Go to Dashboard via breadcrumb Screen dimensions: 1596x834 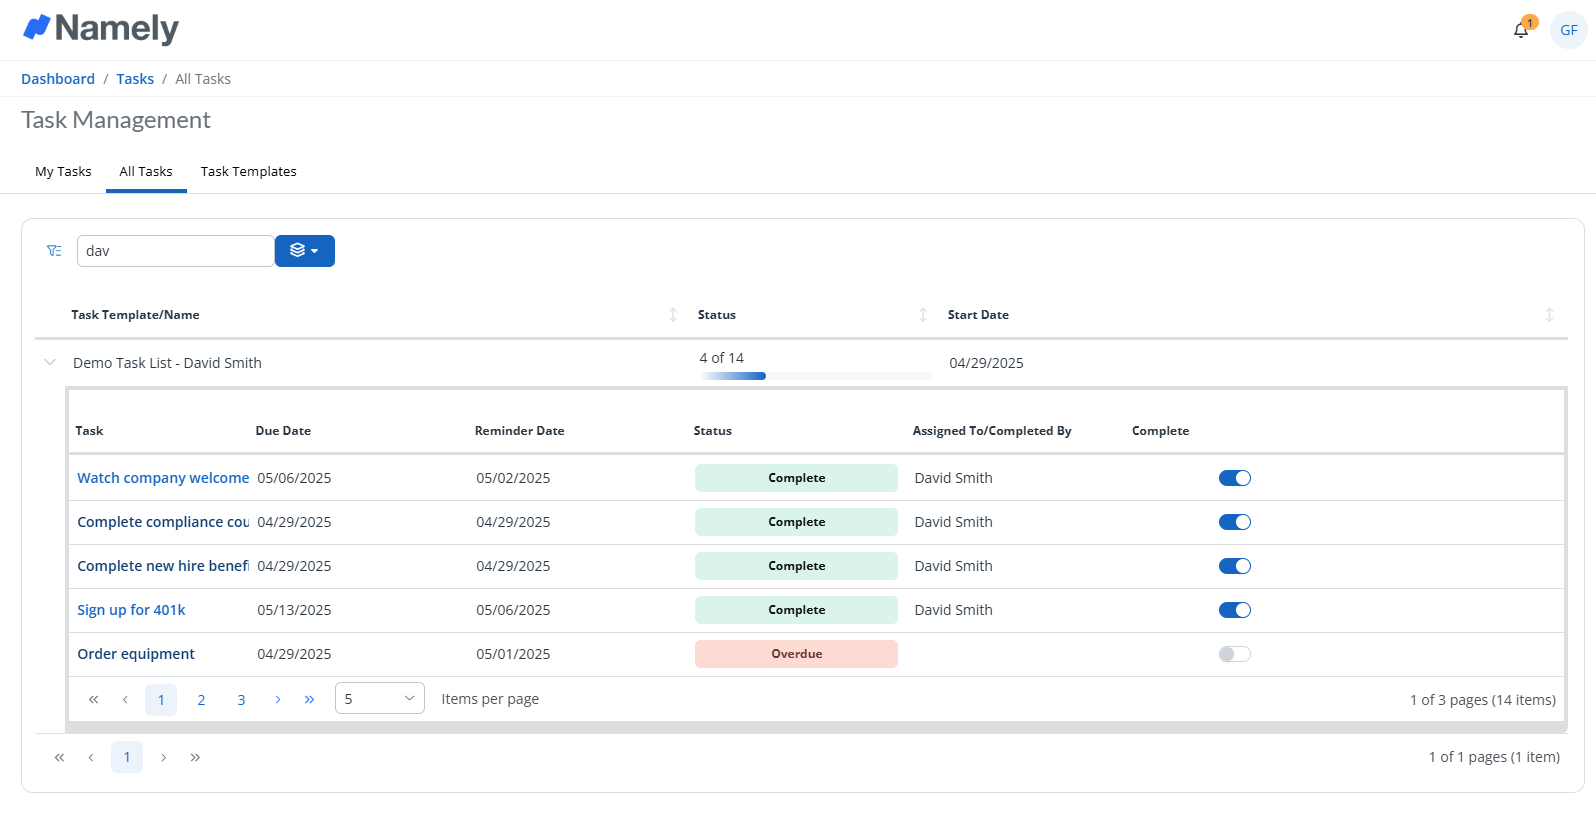[58, 79]
